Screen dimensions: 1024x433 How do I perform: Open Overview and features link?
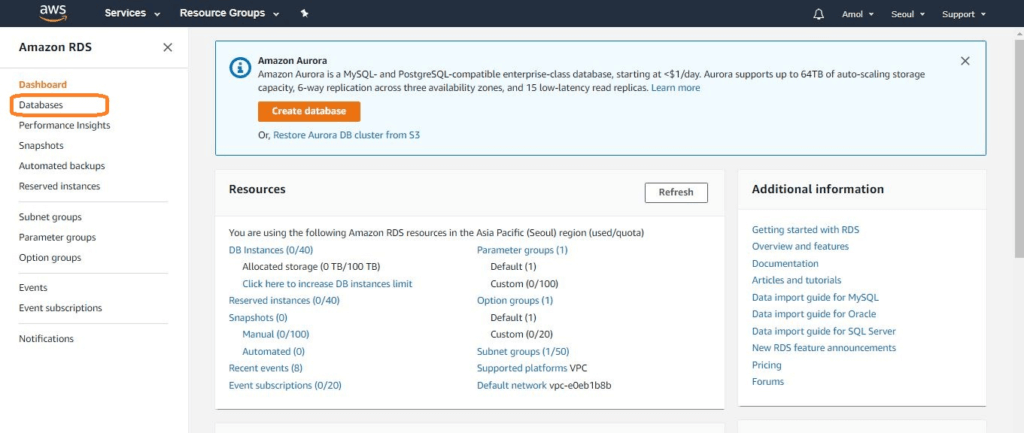pos(800,246)
